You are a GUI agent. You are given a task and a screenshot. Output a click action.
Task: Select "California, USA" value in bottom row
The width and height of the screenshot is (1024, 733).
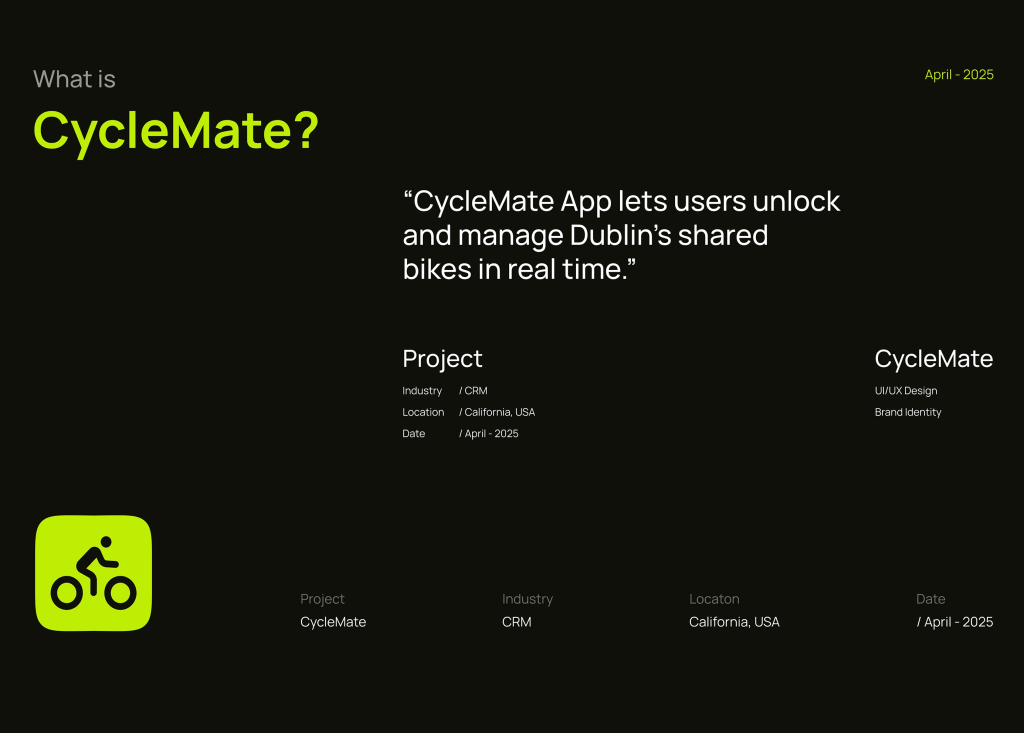point(734,622)
